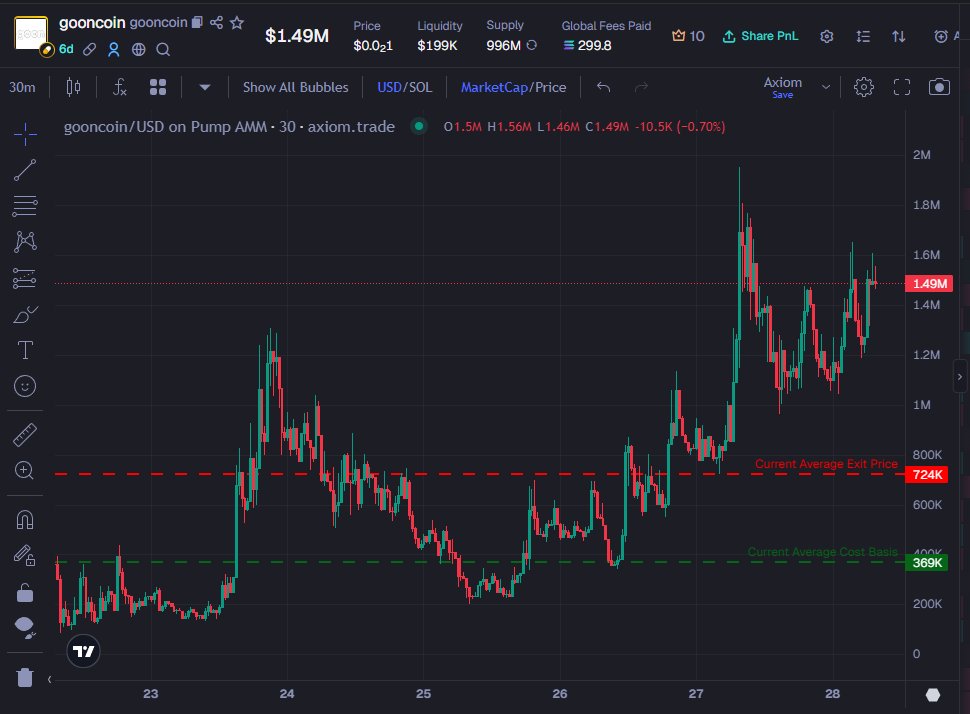Open the emoji icons tool
The width and height of the screenshot is (970, 714).
(x=25, y=386)
